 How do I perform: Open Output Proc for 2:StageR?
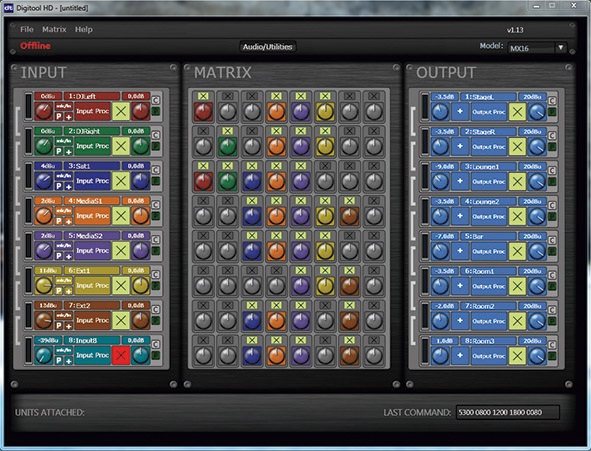coord(488,147)
